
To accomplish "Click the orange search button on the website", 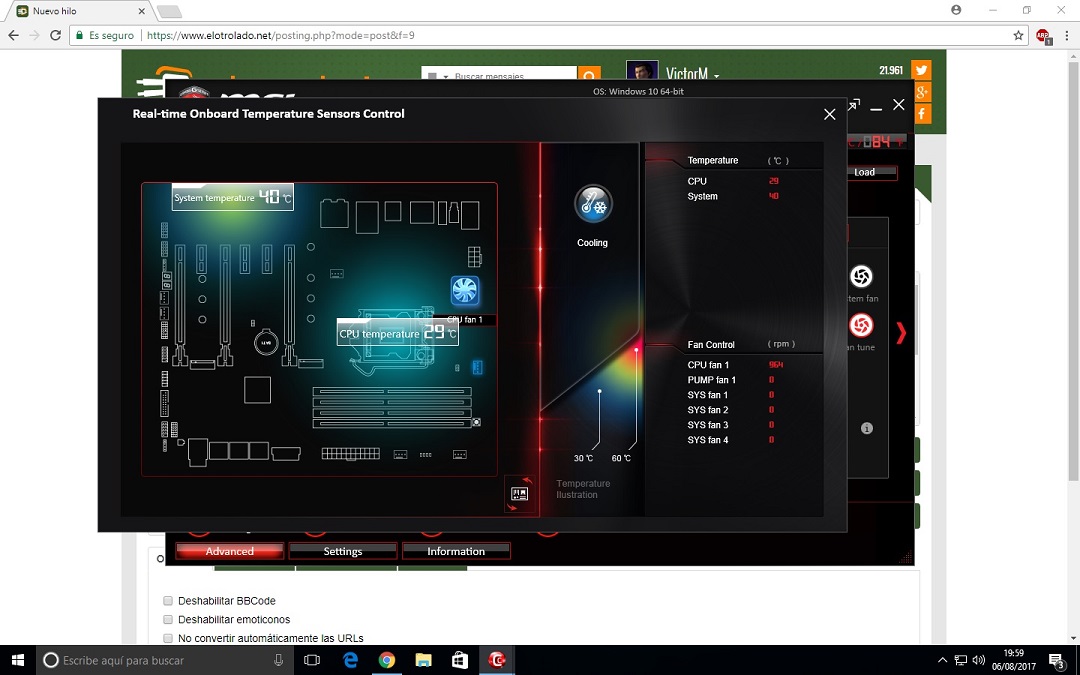I will (589, 75).
